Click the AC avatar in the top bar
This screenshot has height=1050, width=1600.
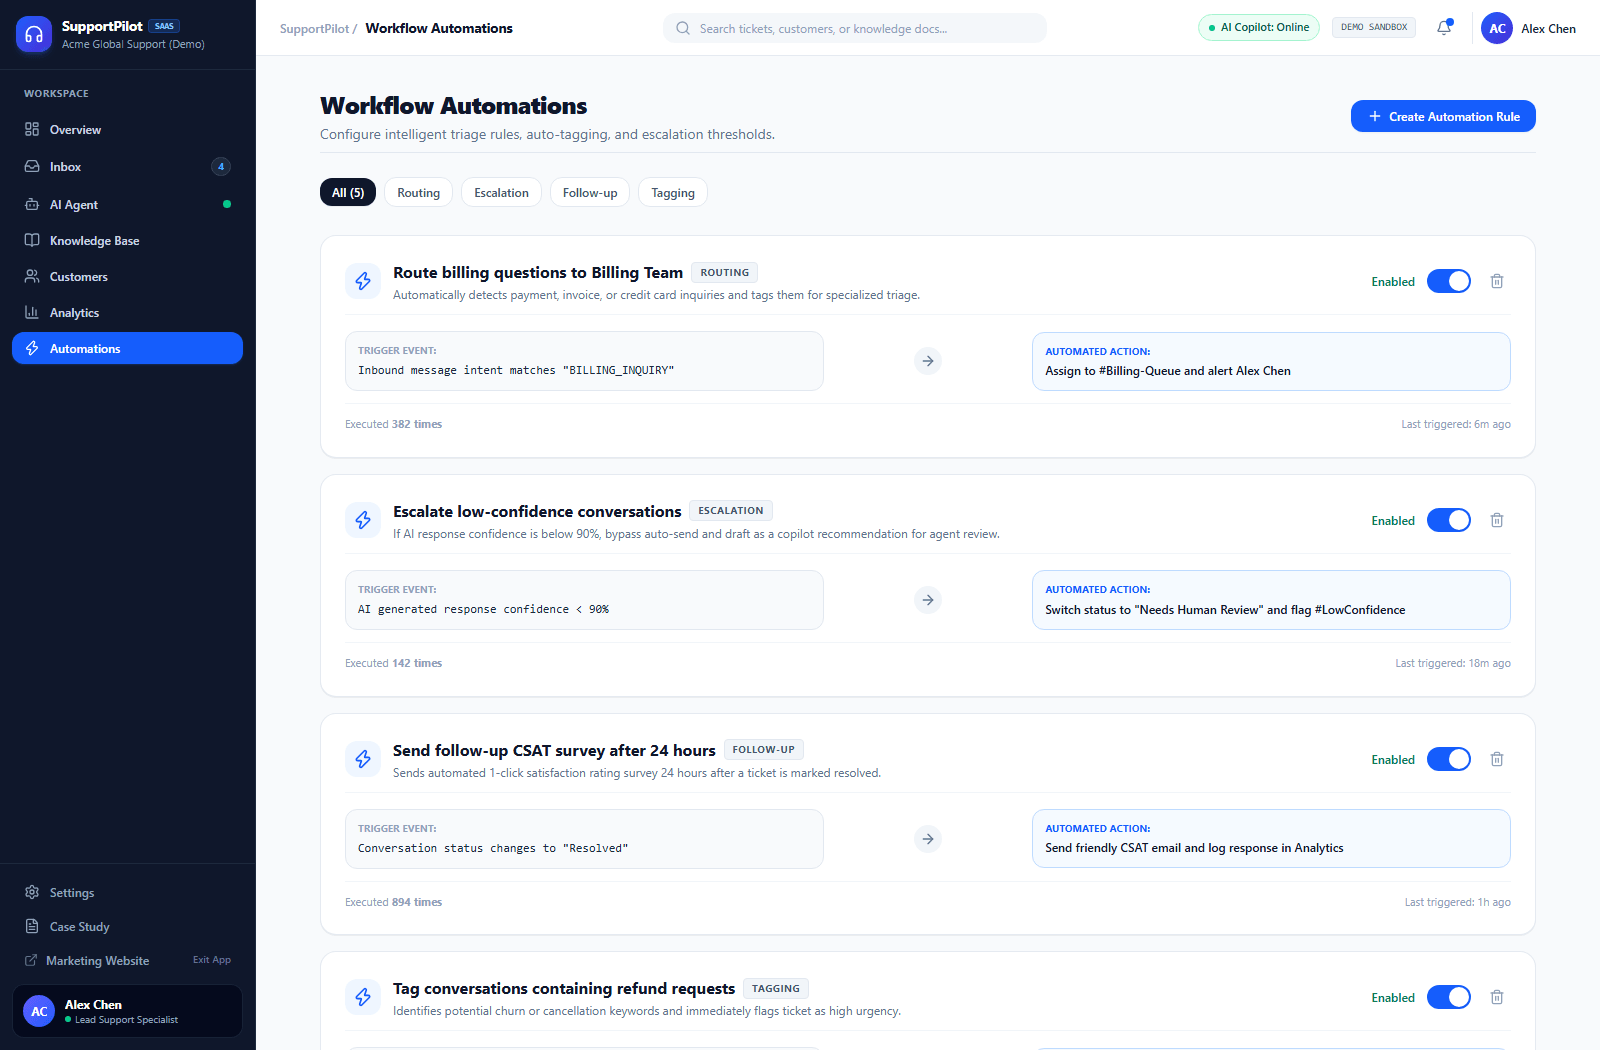1497,28
